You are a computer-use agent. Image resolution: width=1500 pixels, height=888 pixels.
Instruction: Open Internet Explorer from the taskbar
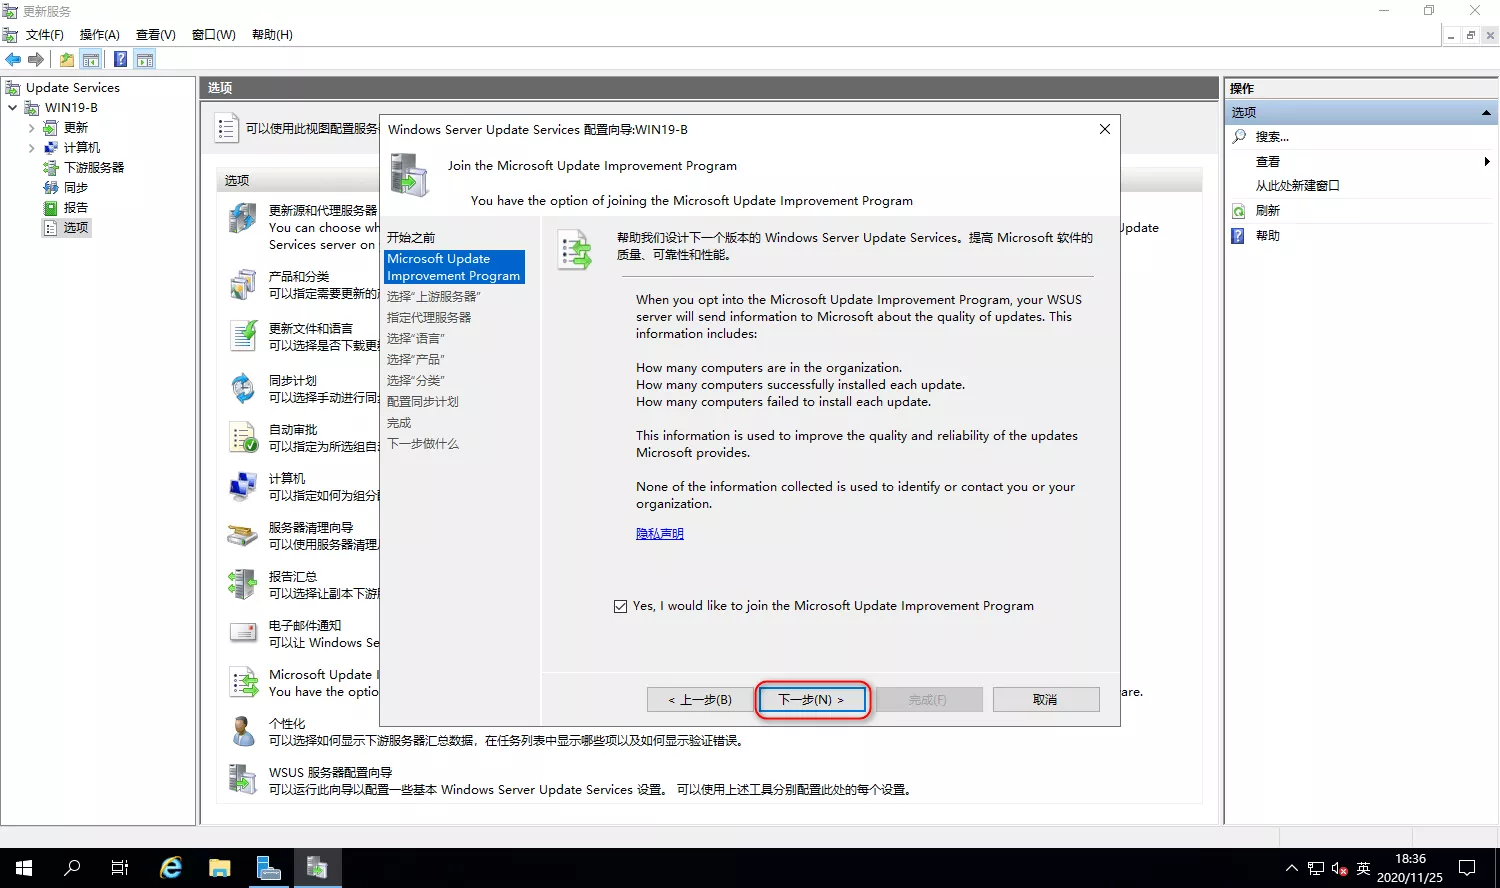[171, 867]
